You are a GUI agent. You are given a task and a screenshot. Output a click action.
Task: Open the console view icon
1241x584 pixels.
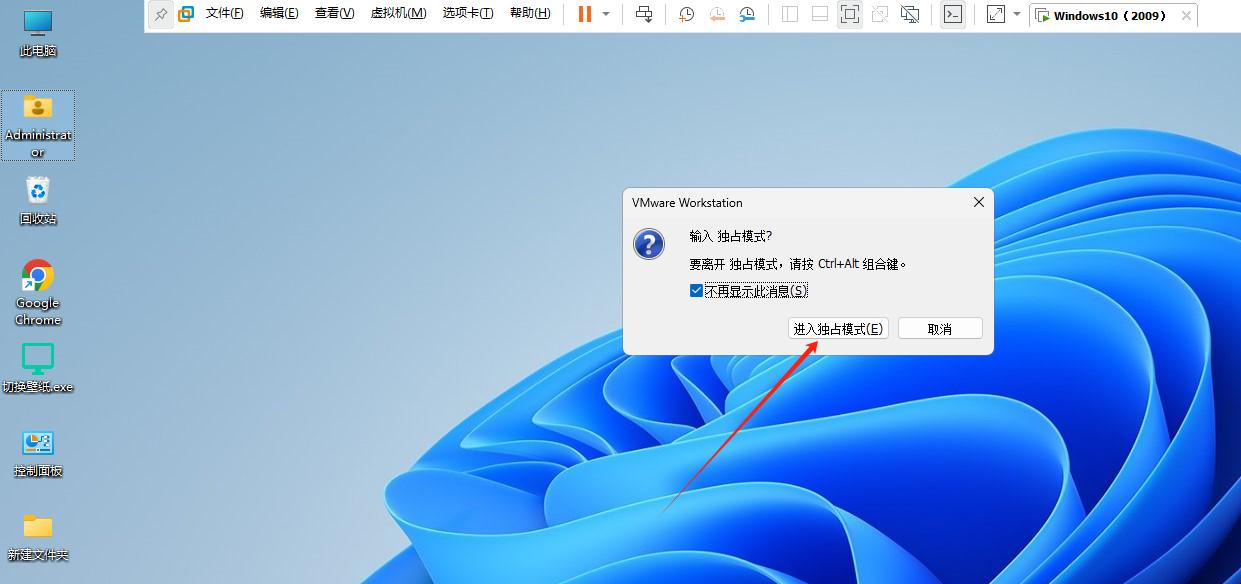[953, 14]
